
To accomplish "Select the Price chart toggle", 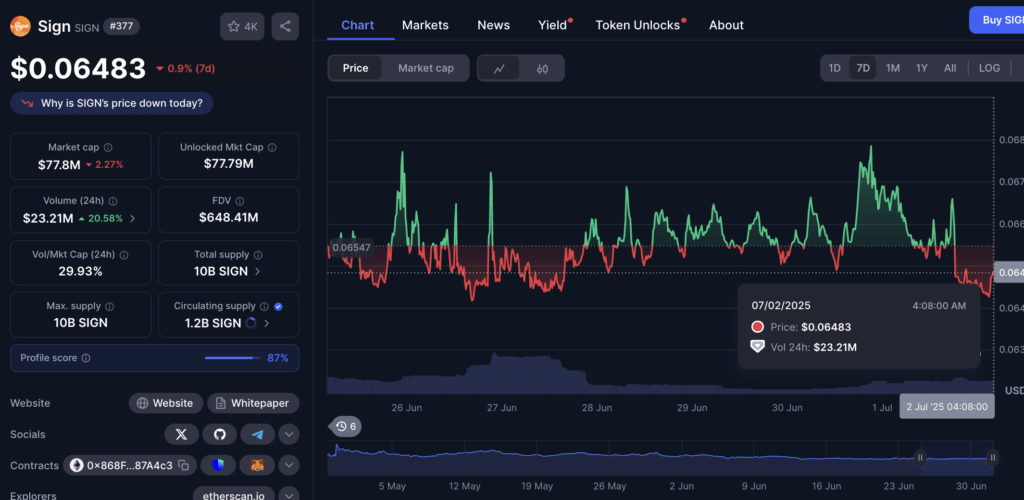I will click(355, 68).
